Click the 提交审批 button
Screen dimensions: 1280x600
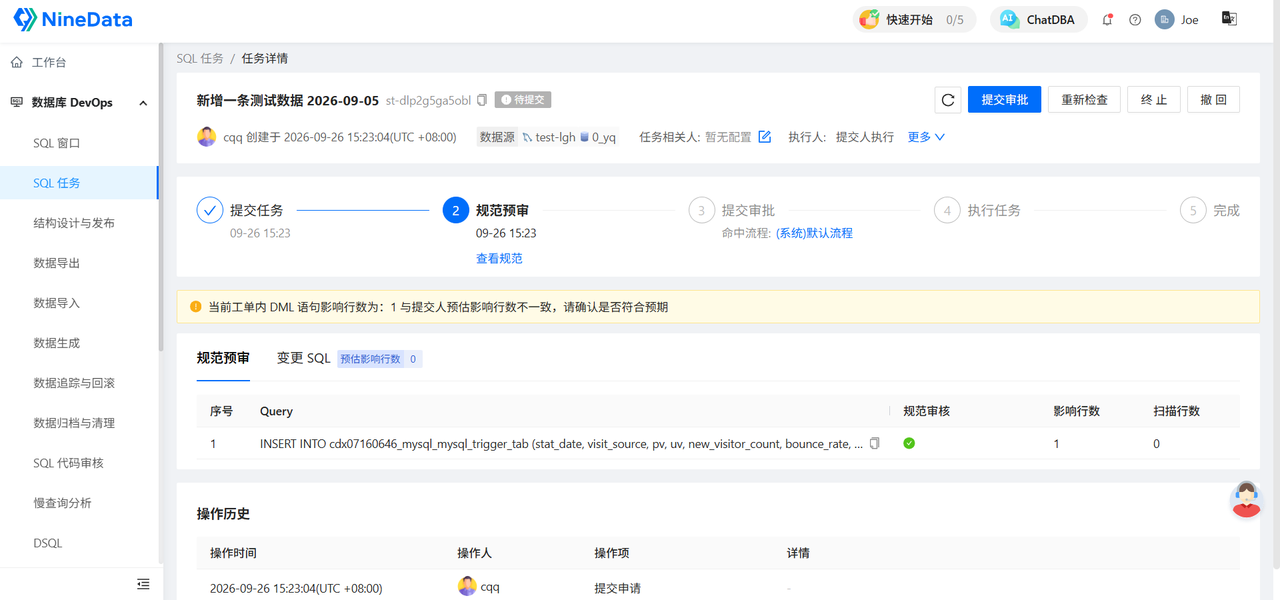(x=1004, y=100)
